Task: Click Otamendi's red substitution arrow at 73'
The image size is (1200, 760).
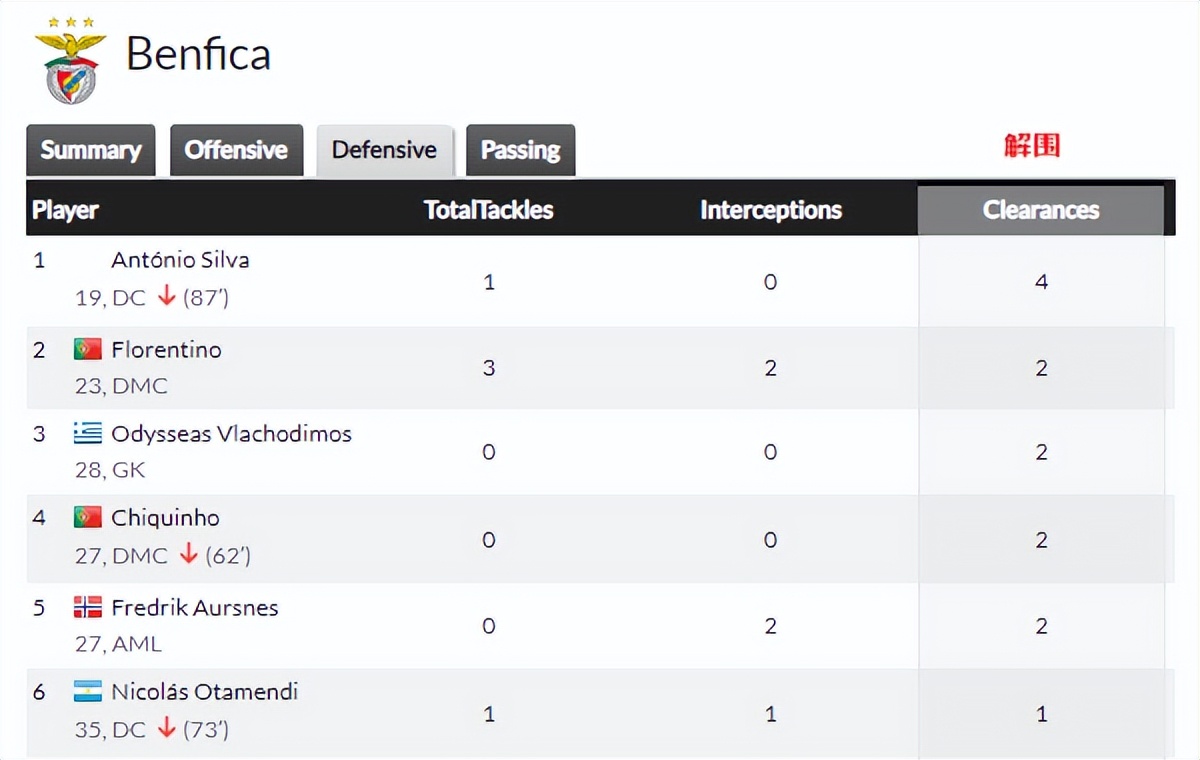Action: [166, 729]
